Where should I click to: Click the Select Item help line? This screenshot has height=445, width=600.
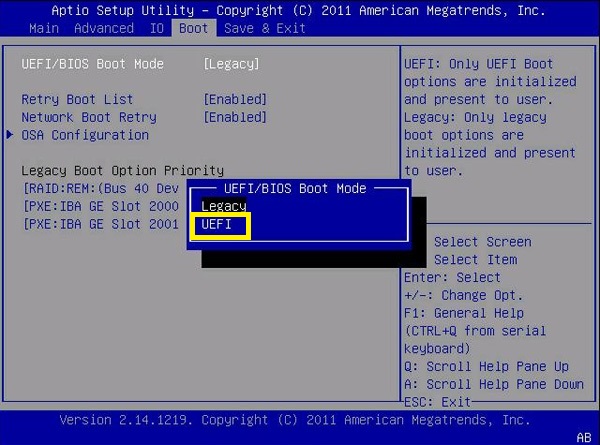point(475,260)
